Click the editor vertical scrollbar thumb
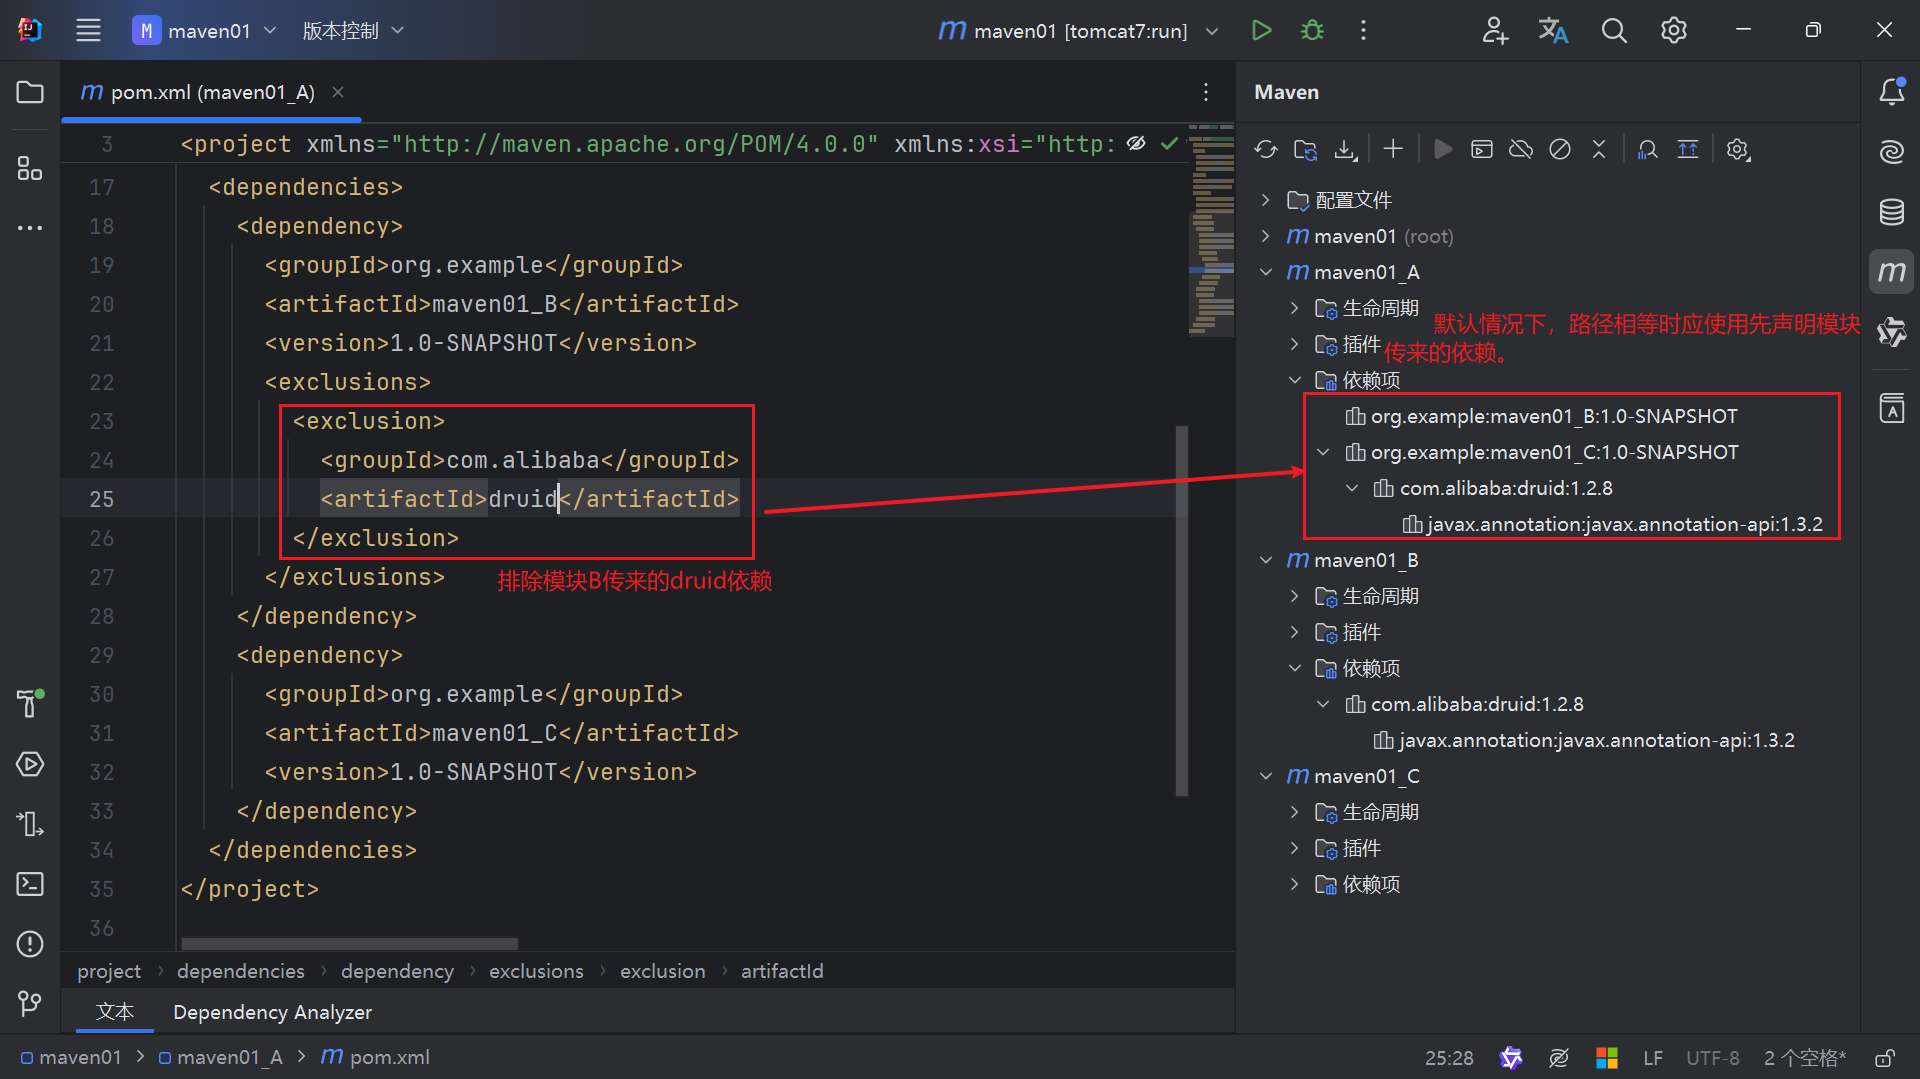1920x1079 pixels. (x=1182, y=610)
